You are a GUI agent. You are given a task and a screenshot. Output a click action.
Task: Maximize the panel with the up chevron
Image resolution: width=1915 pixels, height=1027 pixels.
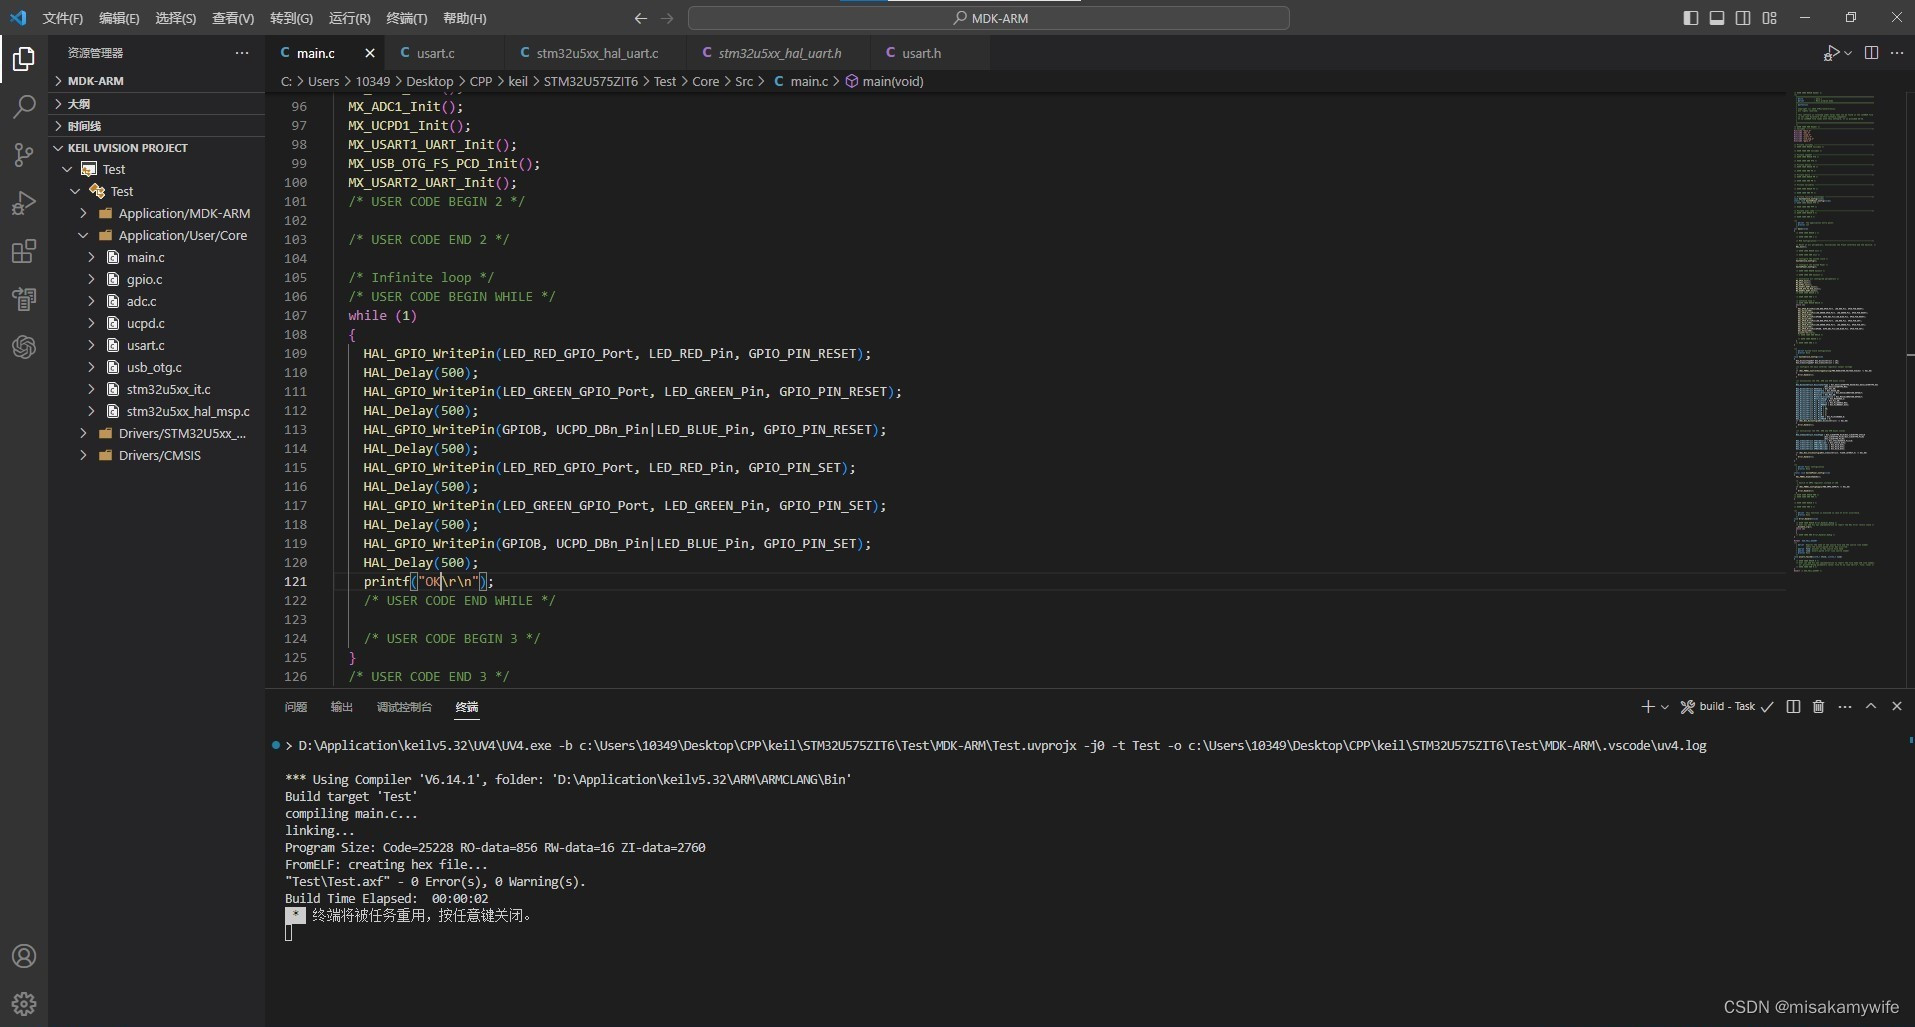pyautogui.click(x=1871, y=707)
